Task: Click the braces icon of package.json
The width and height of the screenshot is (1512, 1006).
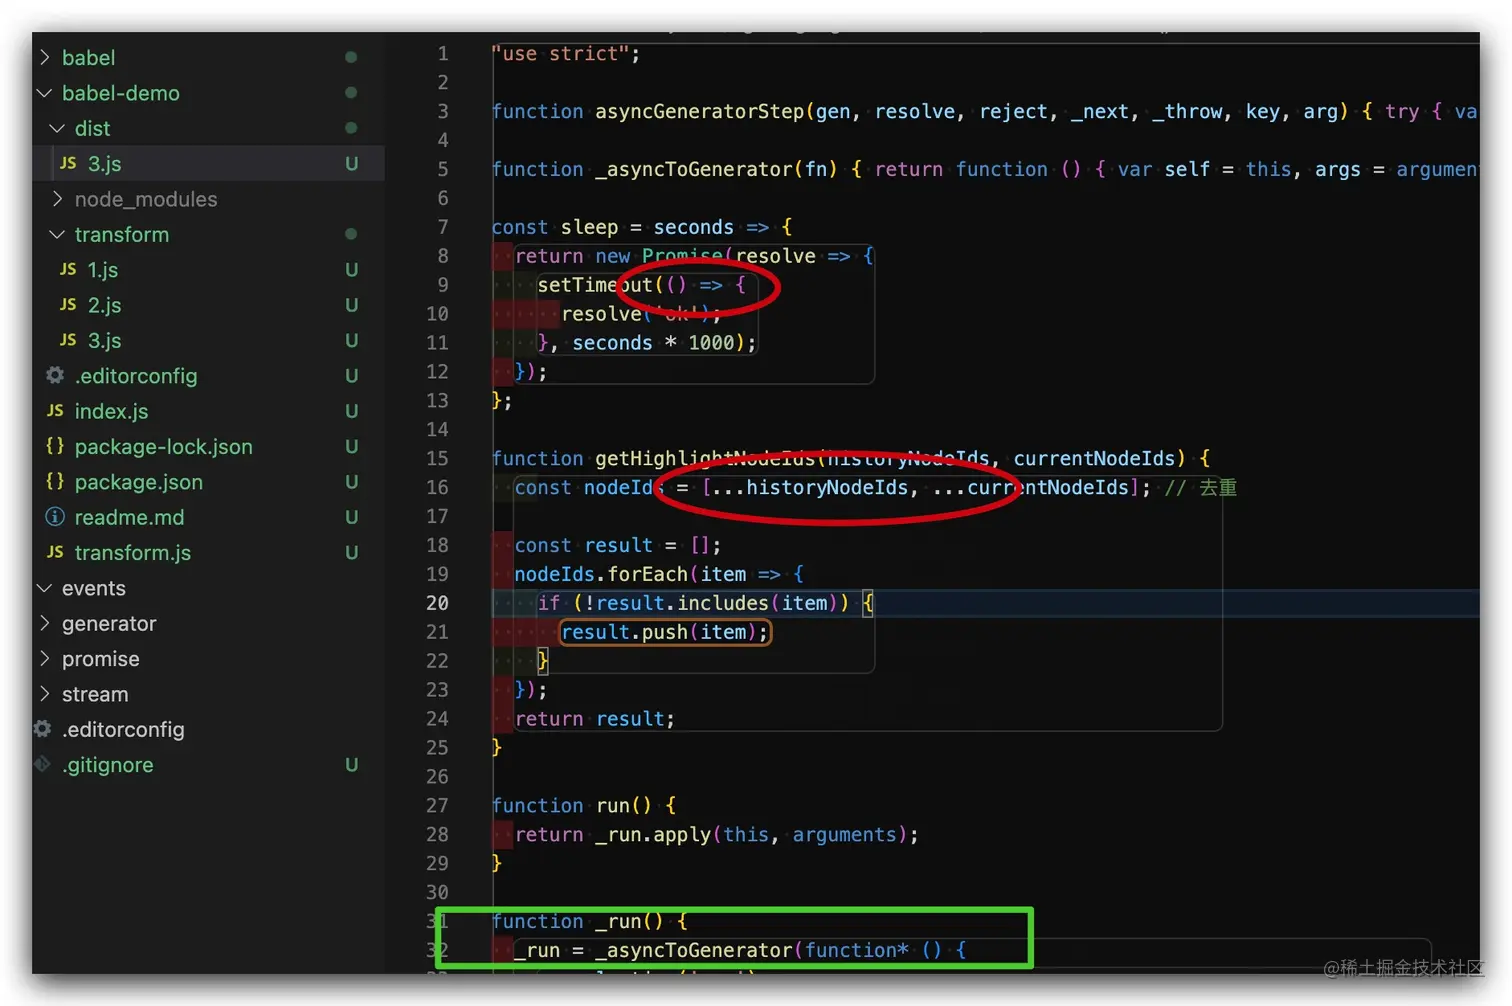Action: point(56,482)
